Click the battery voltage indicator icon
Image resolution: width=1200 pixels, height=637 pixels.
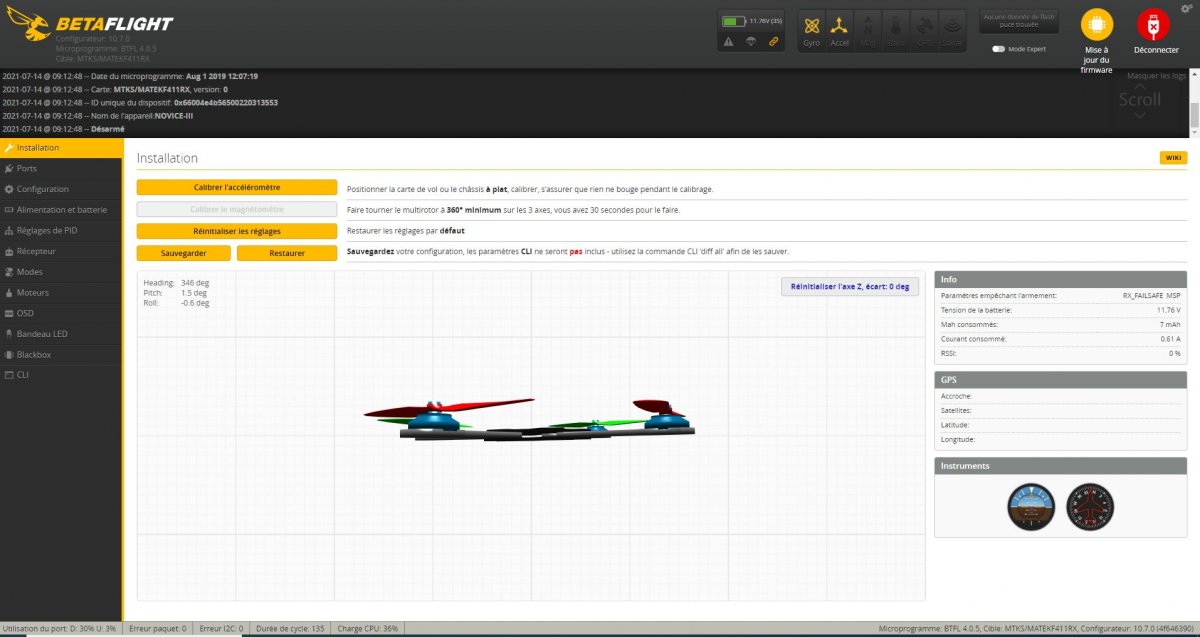point(735,20)
